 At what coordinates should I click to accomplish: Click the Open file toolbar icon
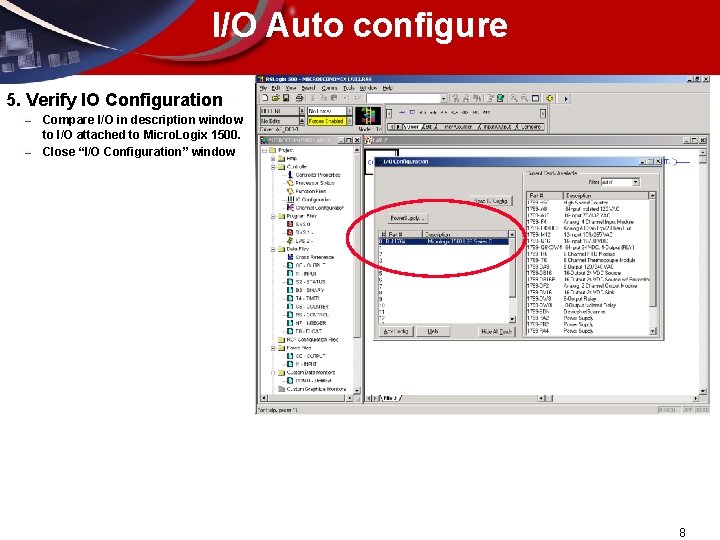[x=275, y=98]
